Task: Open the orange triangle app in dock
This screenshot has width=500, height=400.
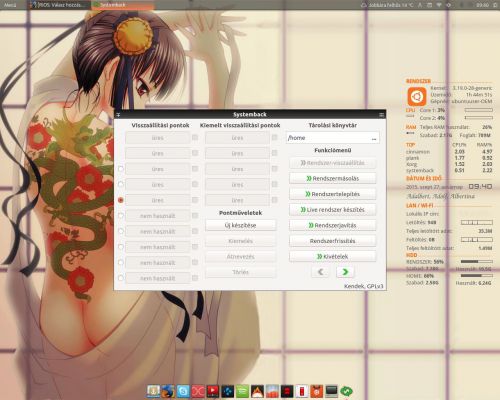Action: tap(257, 391)
